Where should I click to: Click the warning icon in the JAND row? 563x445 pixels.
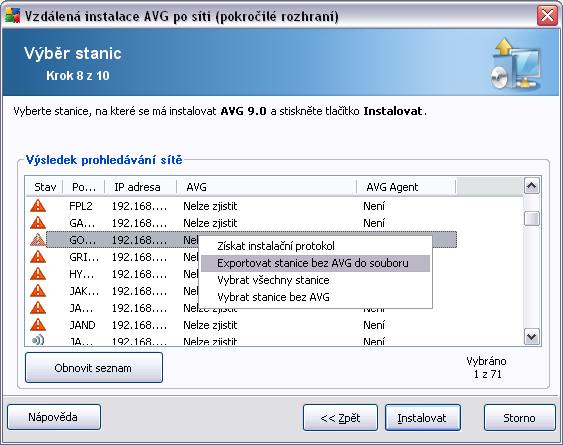[x=38, y=325]
